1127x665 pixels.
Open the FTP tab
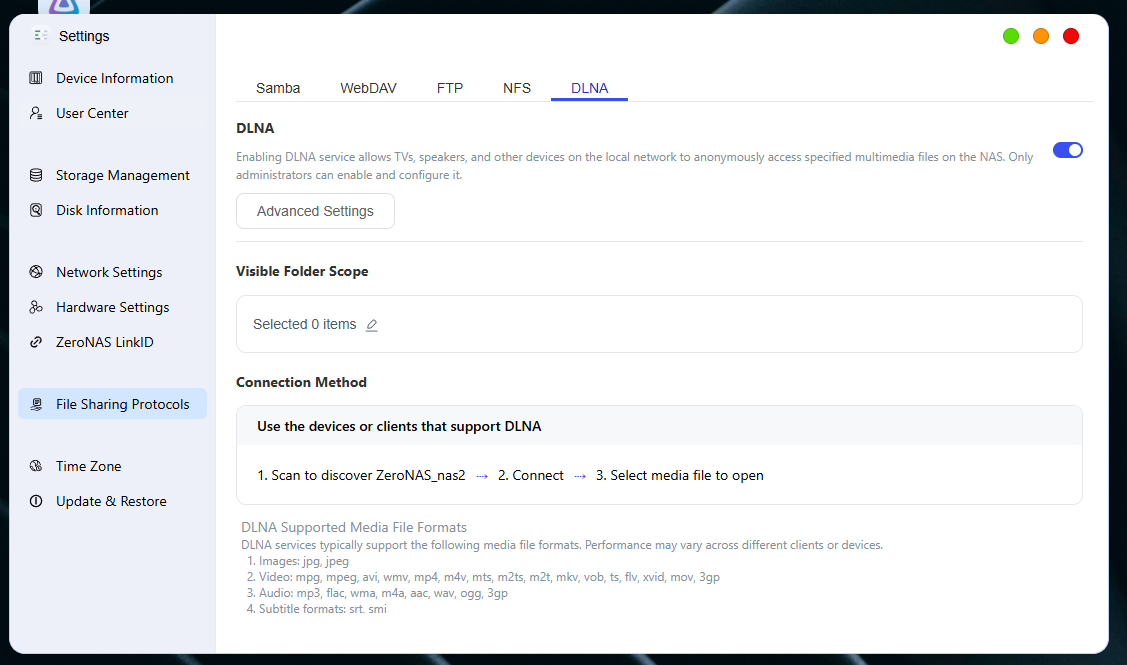(x=450, y=88)
